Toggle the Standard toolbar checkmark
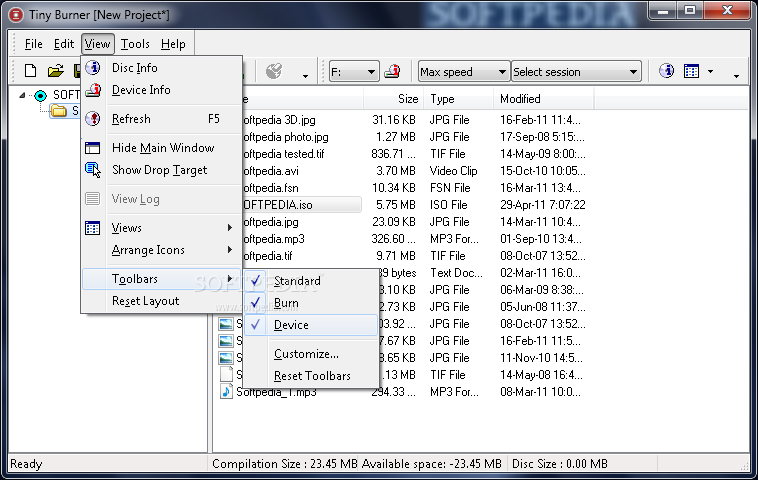758x480 pixels. click(x=256, y=280)
